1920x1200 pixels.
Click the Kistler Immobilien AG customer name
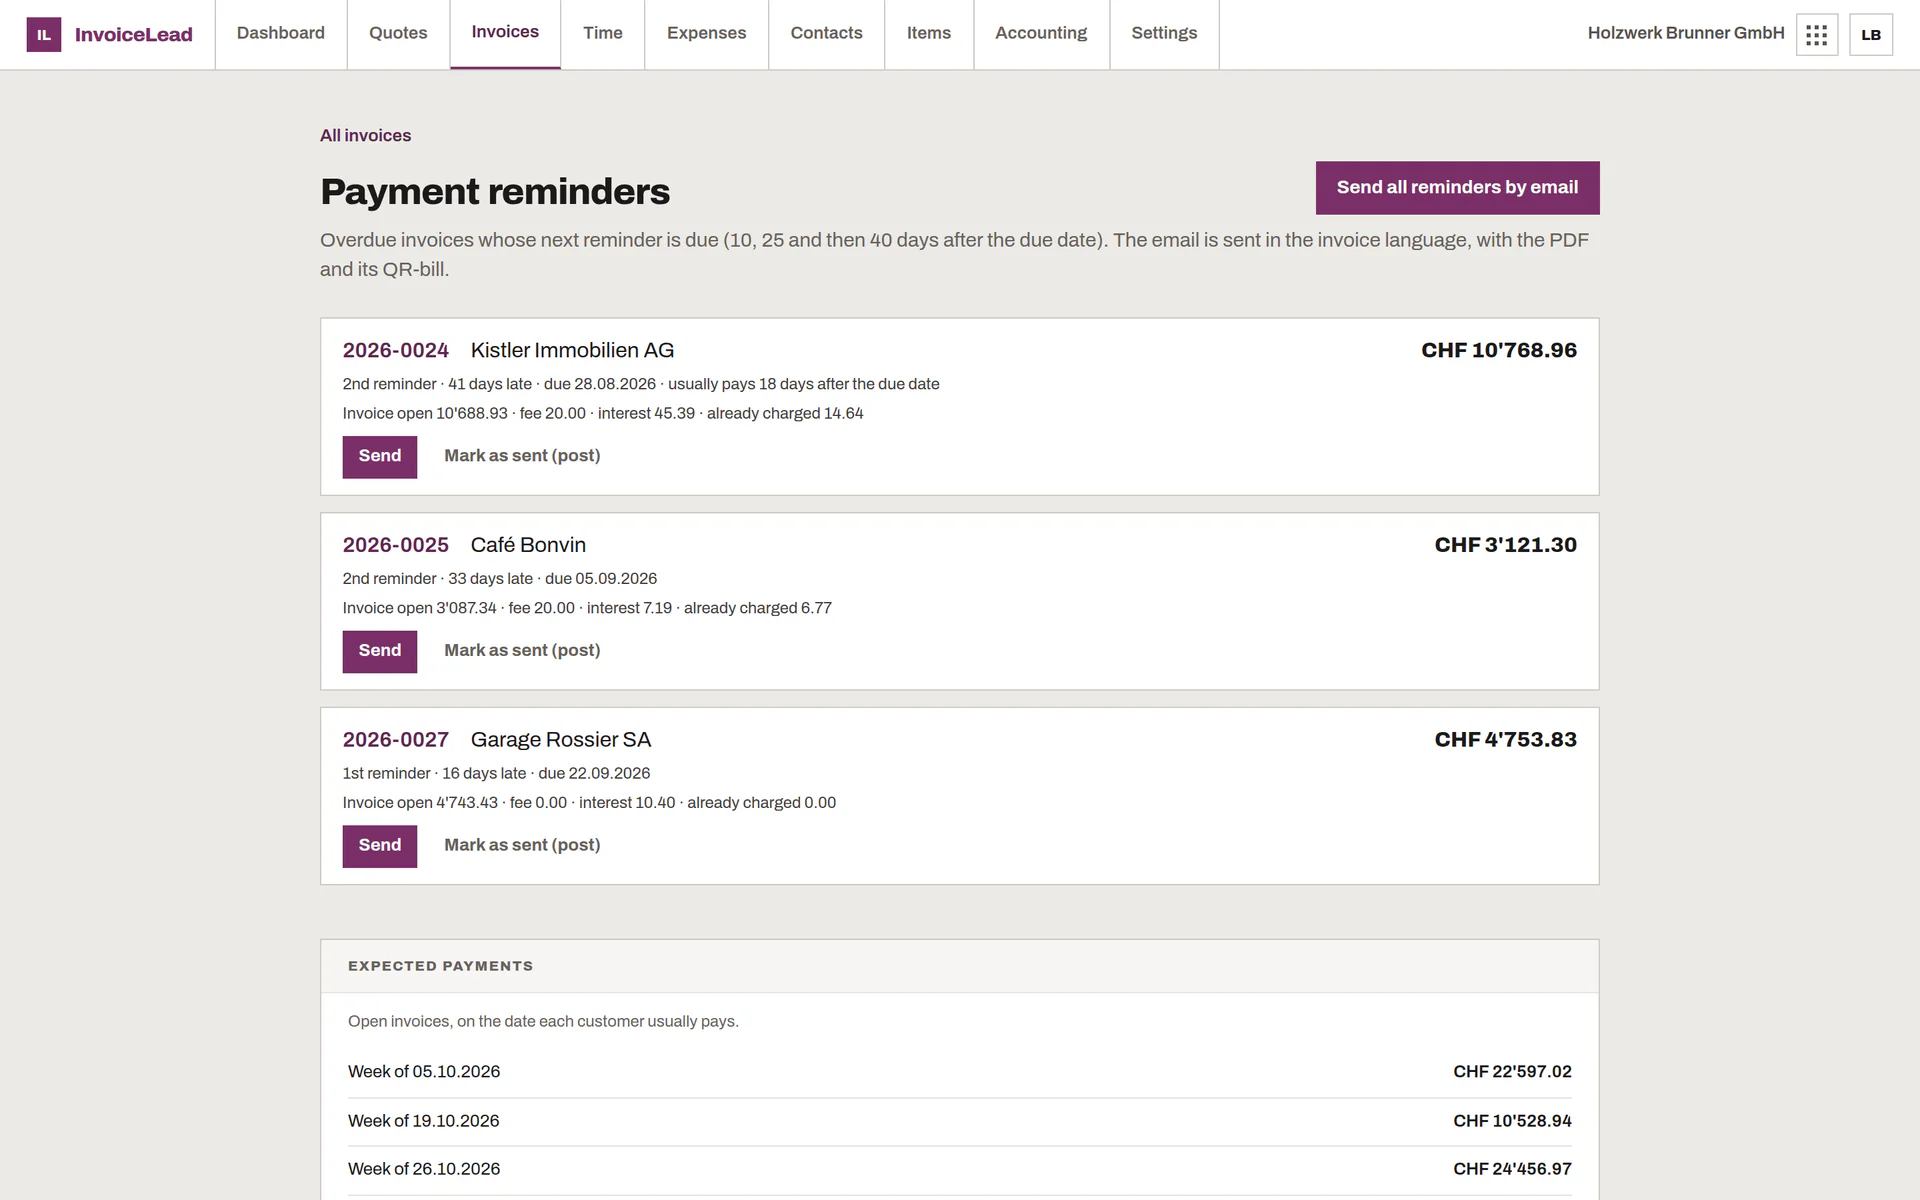coord(572,351)
